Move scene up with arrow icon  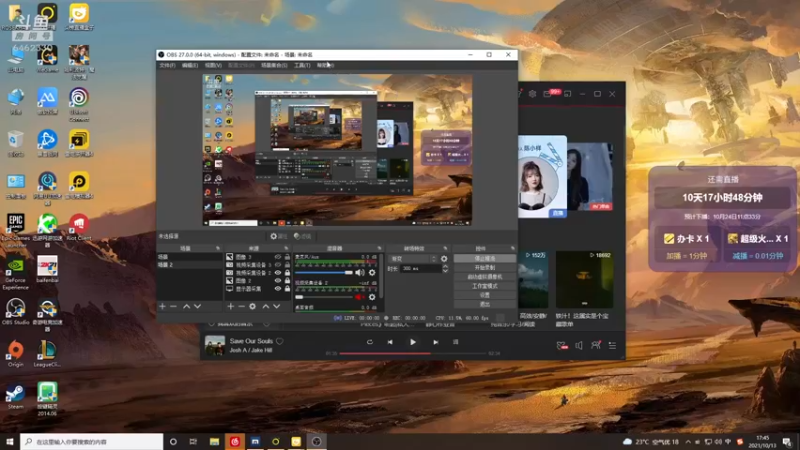(x=186, y=306)
